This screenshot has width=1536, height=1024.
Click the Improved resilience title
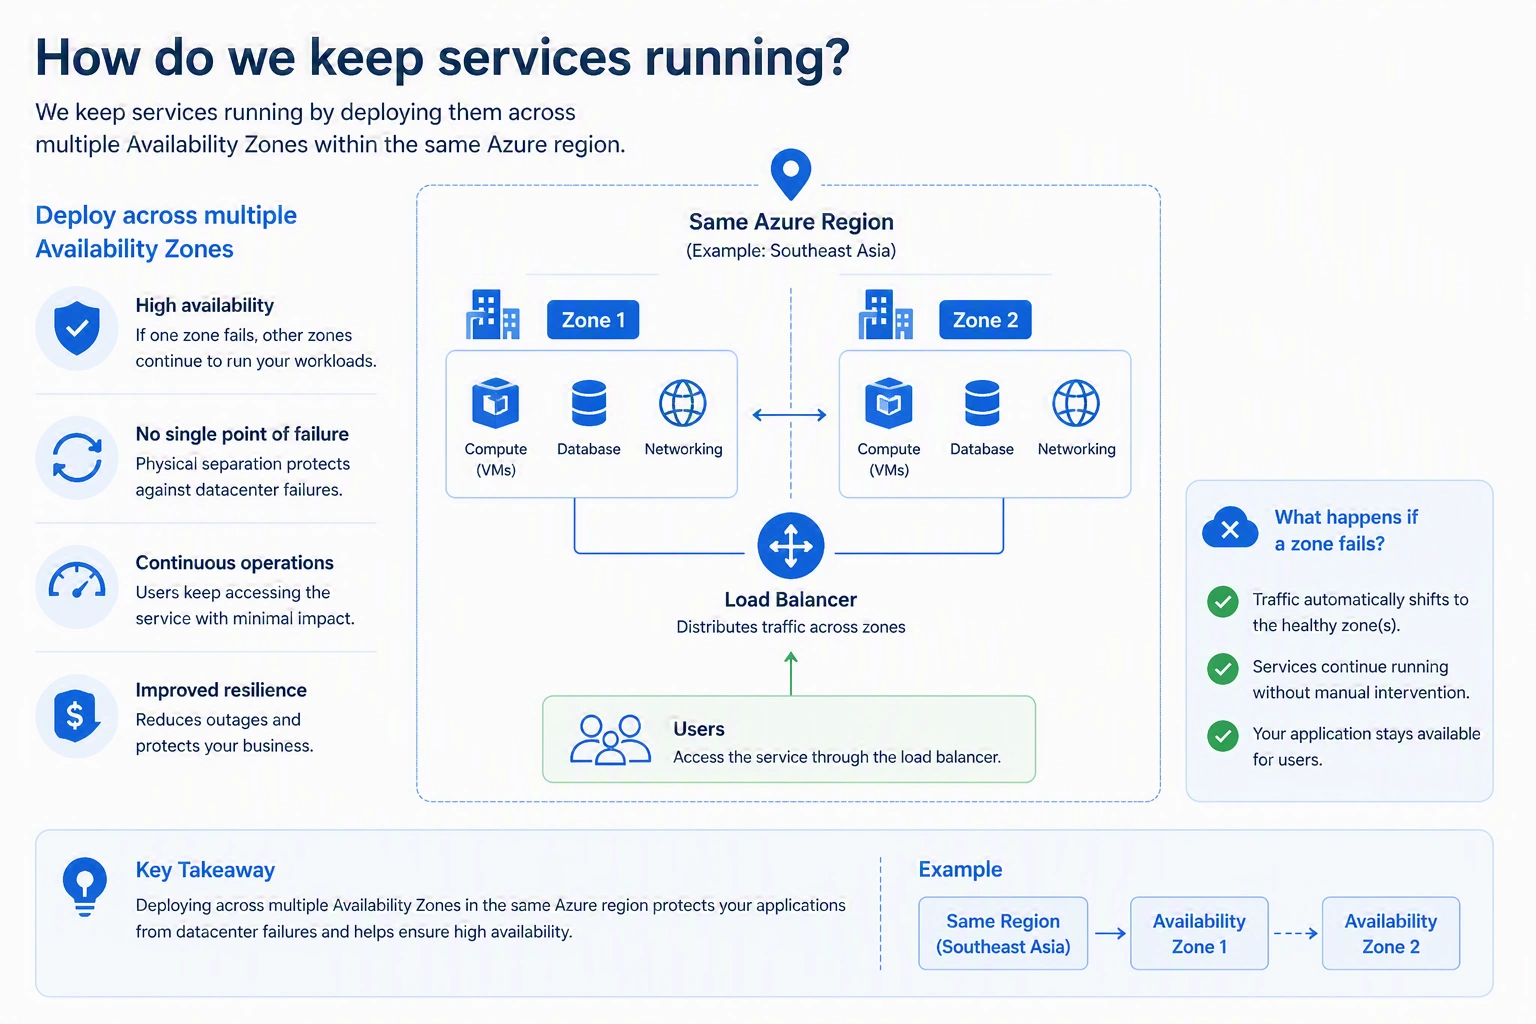(x=221, y=690)
